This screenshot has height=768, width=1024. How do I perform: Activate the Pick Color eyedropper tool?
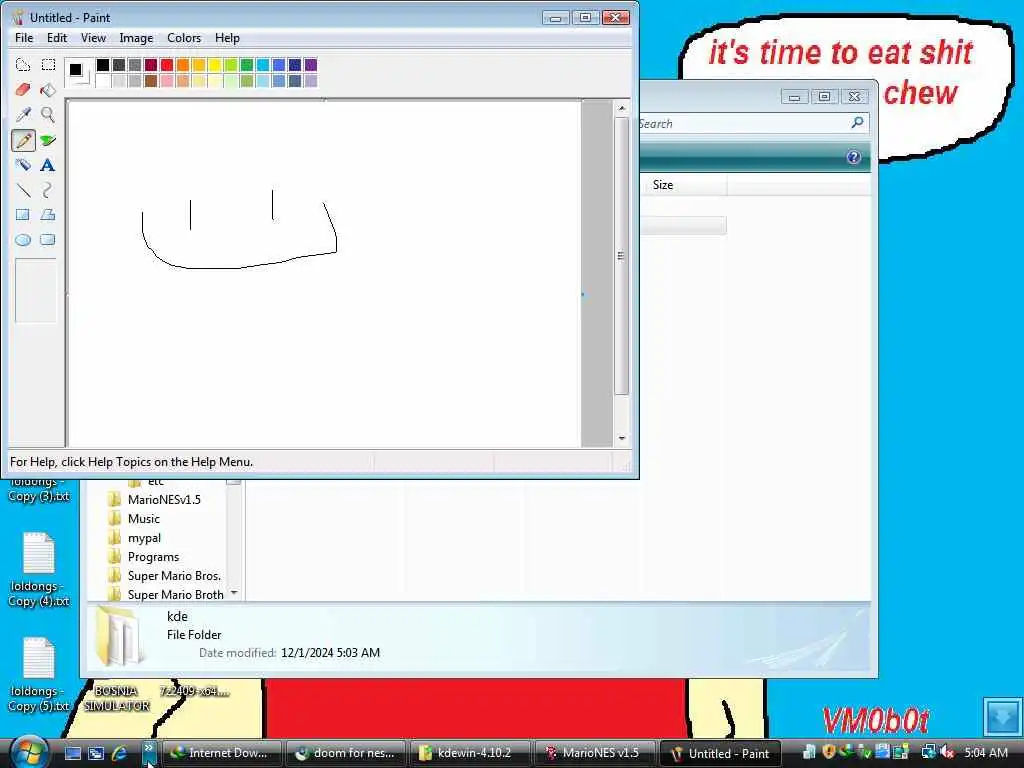click(23, 115)
